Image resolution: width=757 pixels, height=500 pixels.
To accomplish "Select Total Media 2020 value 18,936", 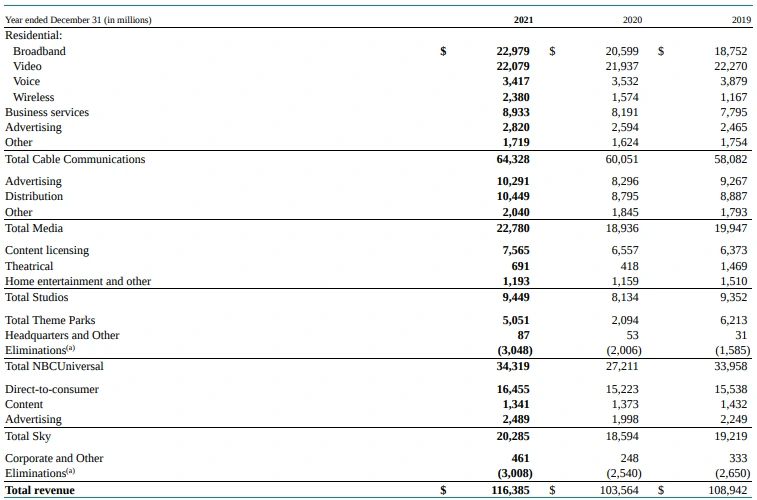I will click(x=622, y=228).
